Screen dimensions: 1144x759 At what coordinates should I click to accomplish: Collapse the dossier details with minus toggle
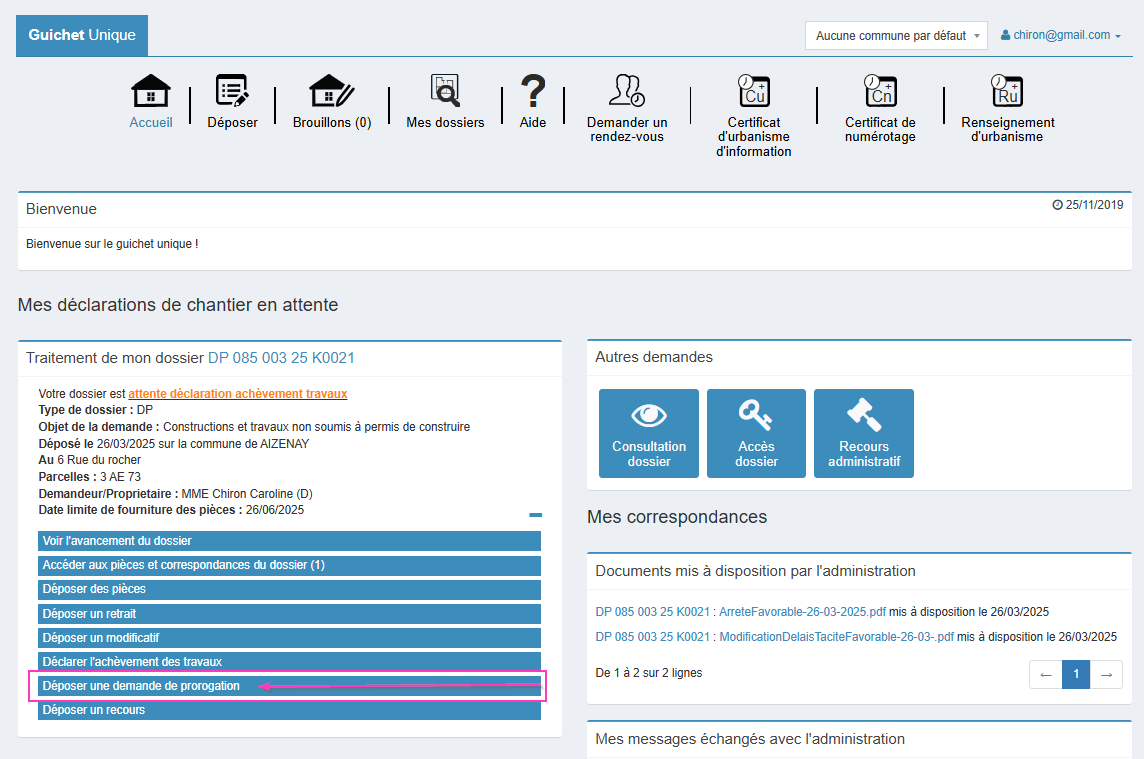(x=535, y=515)
